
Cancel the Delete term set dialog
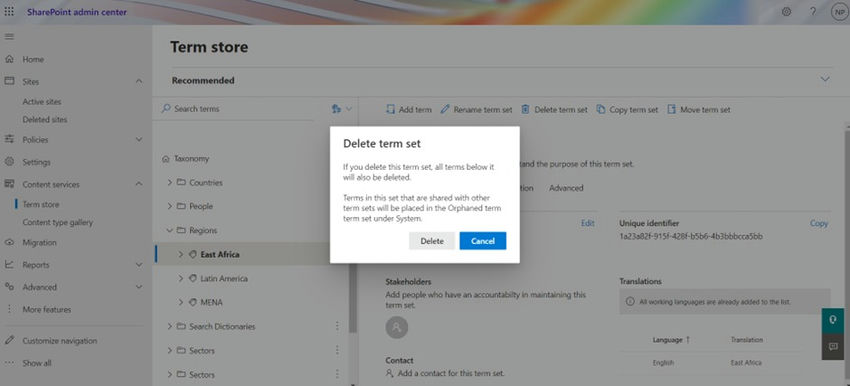pyautogui.click(x=483, y=241)
